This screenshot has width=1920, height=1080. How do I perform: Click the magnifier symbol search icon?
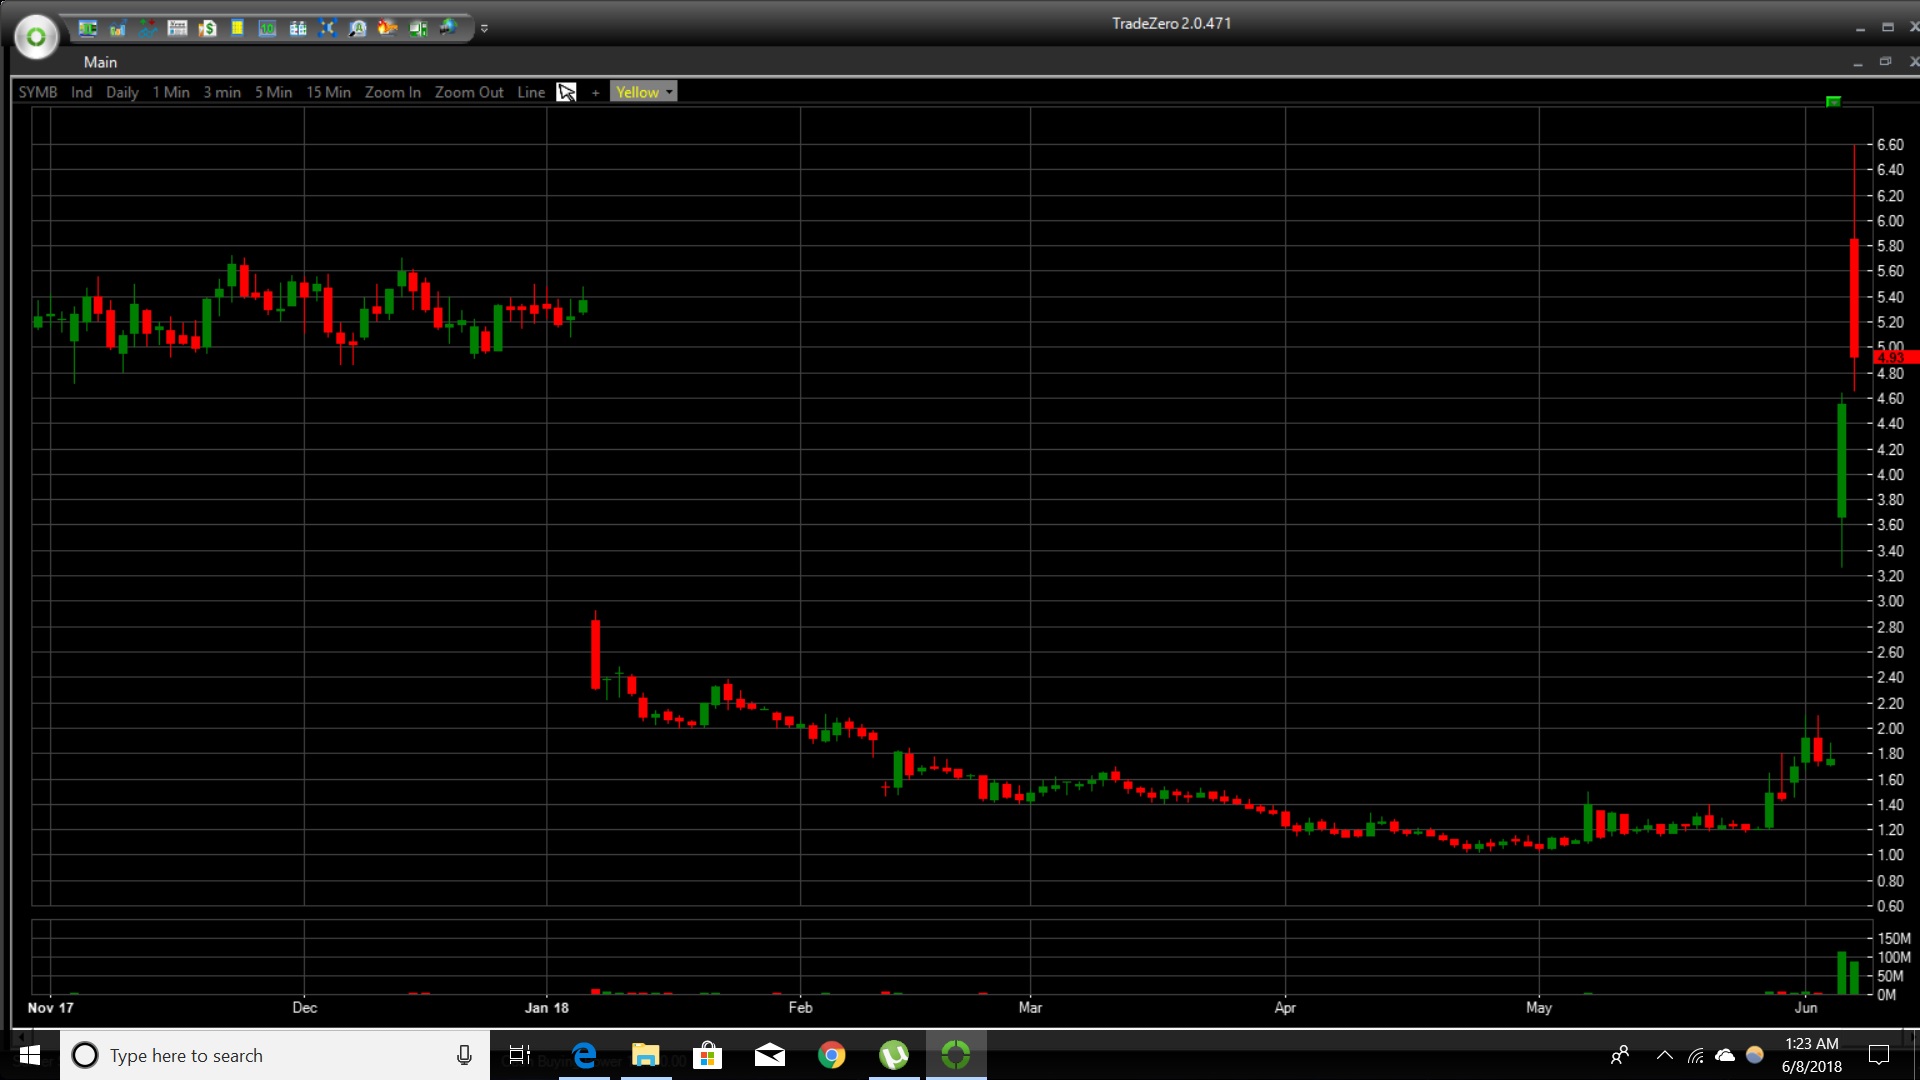357,28
